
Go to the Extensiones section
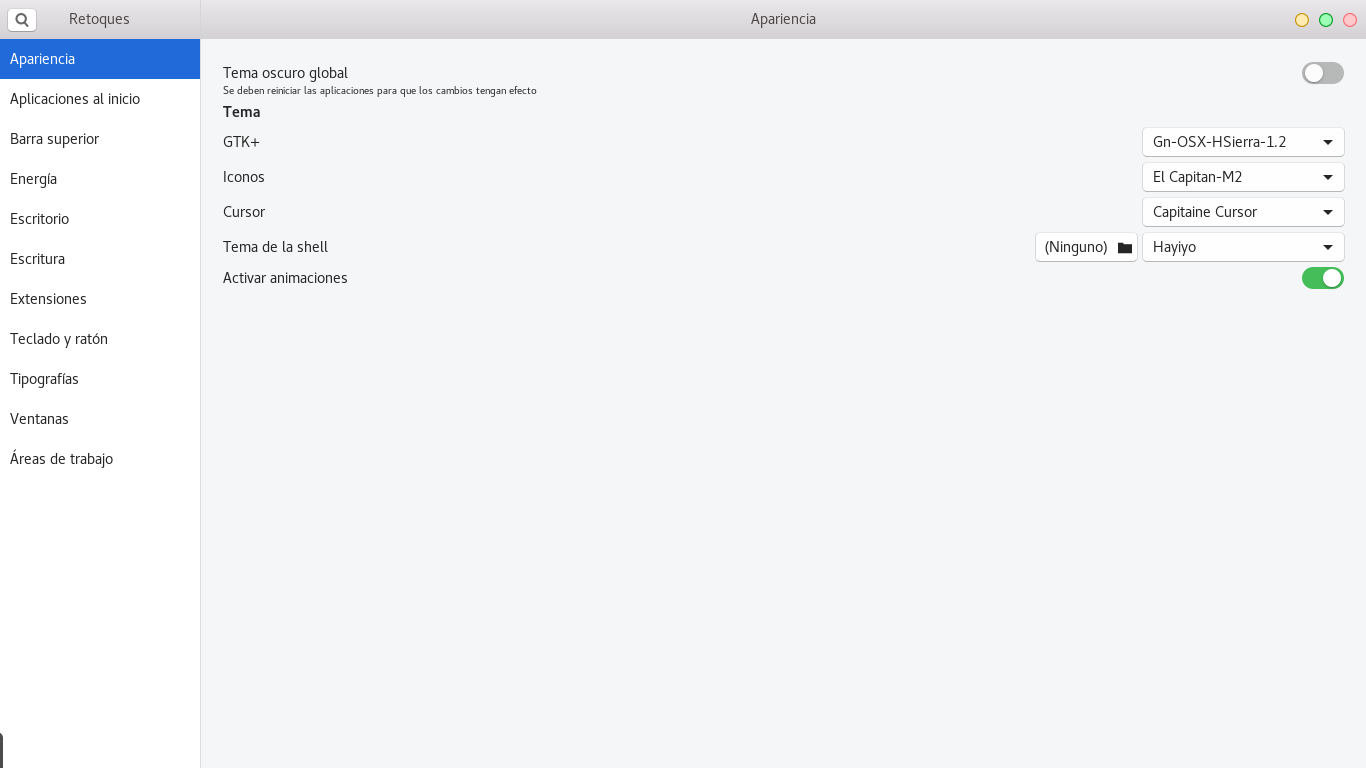100,299
